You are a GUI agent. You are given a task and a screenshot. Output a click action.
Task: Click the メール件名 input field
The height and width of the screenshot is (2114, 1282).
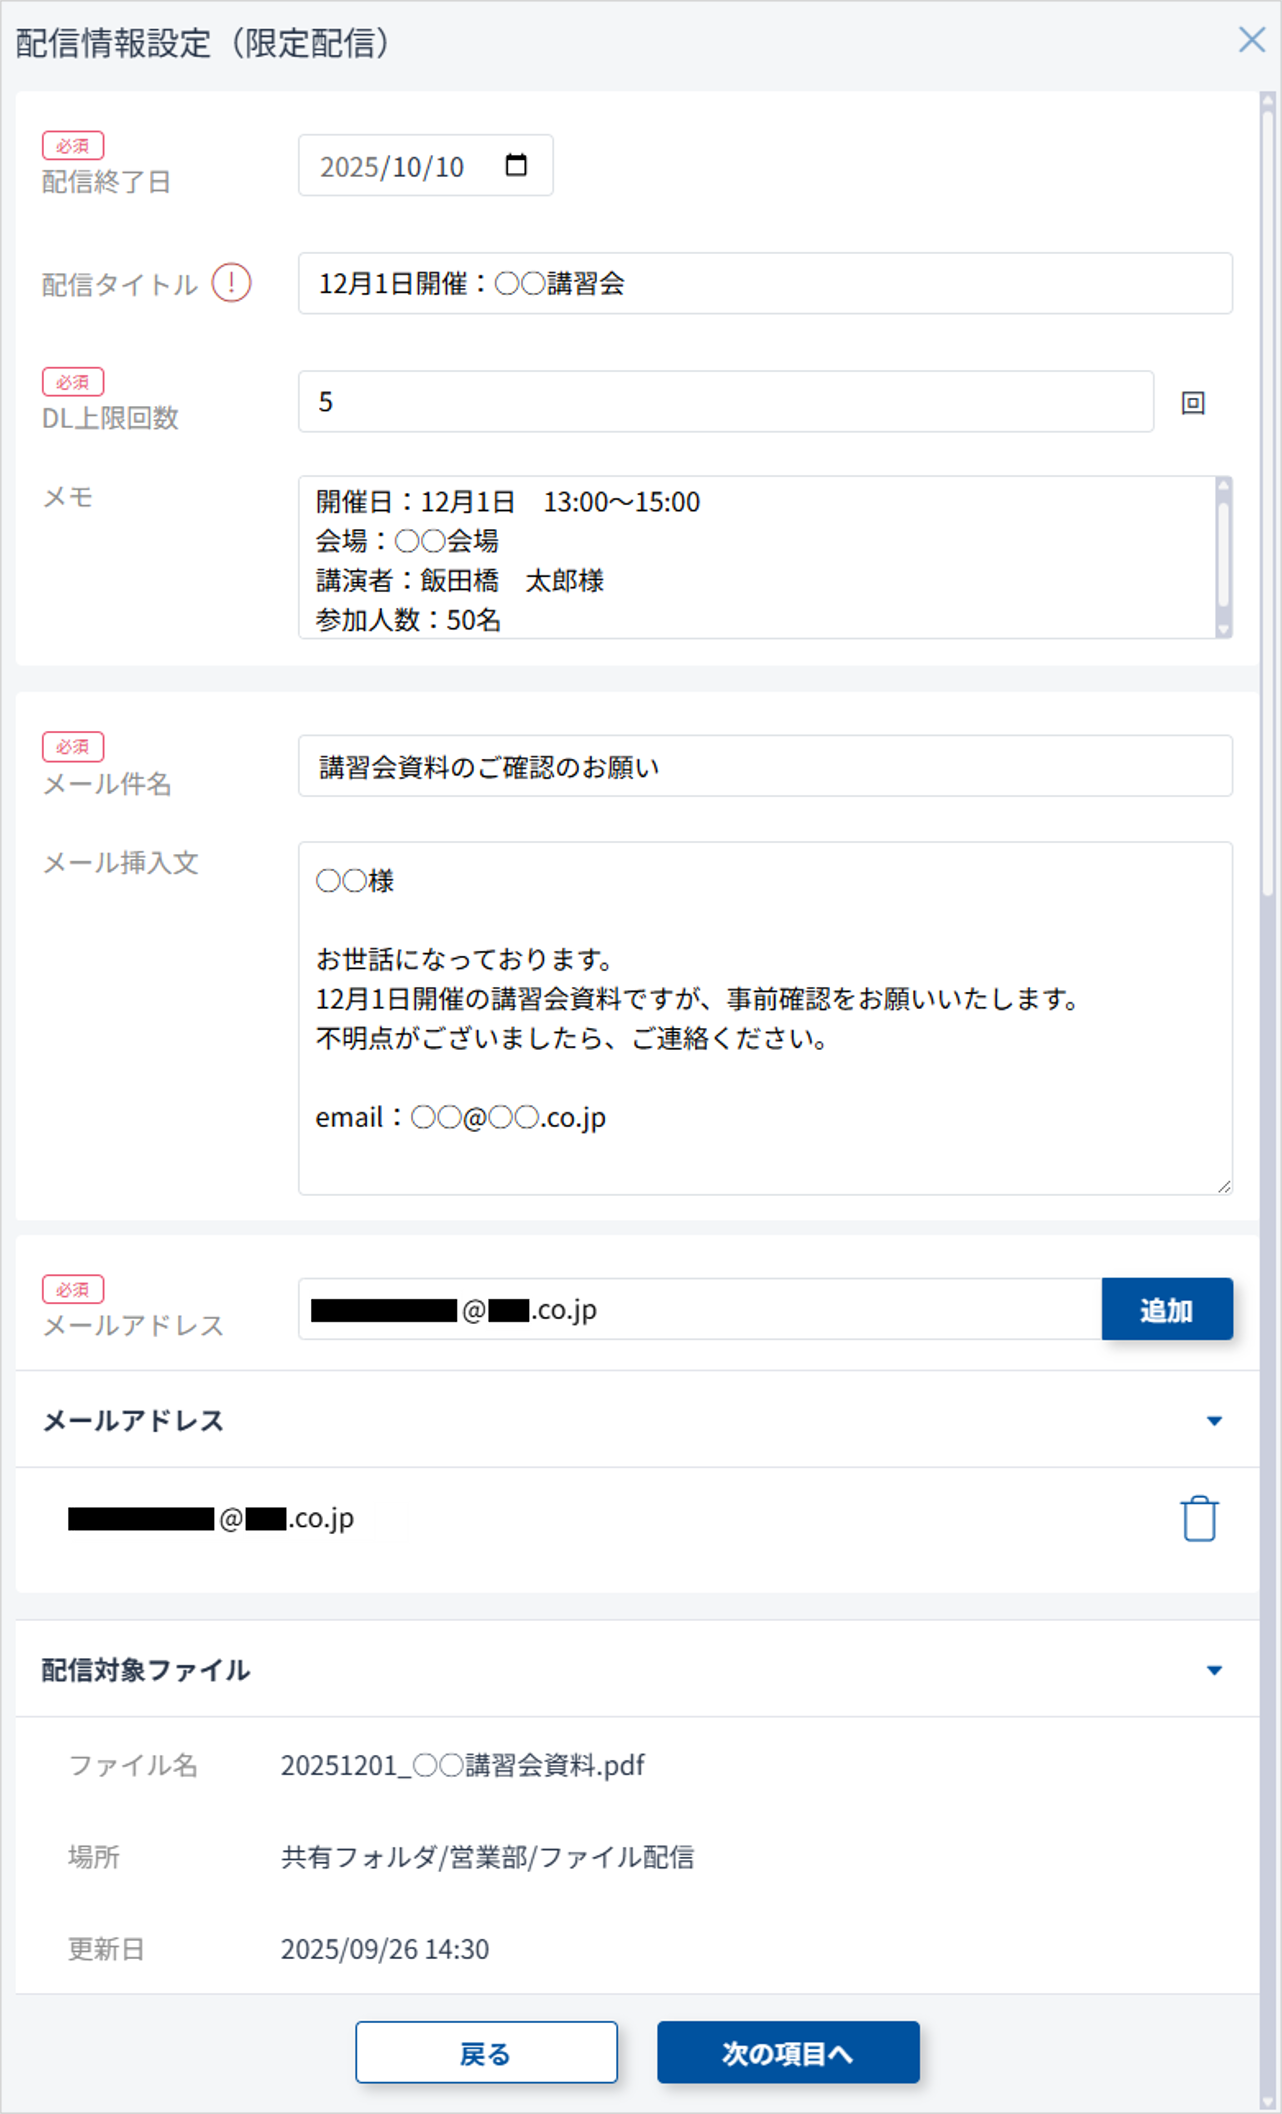(x=765, y=766)
